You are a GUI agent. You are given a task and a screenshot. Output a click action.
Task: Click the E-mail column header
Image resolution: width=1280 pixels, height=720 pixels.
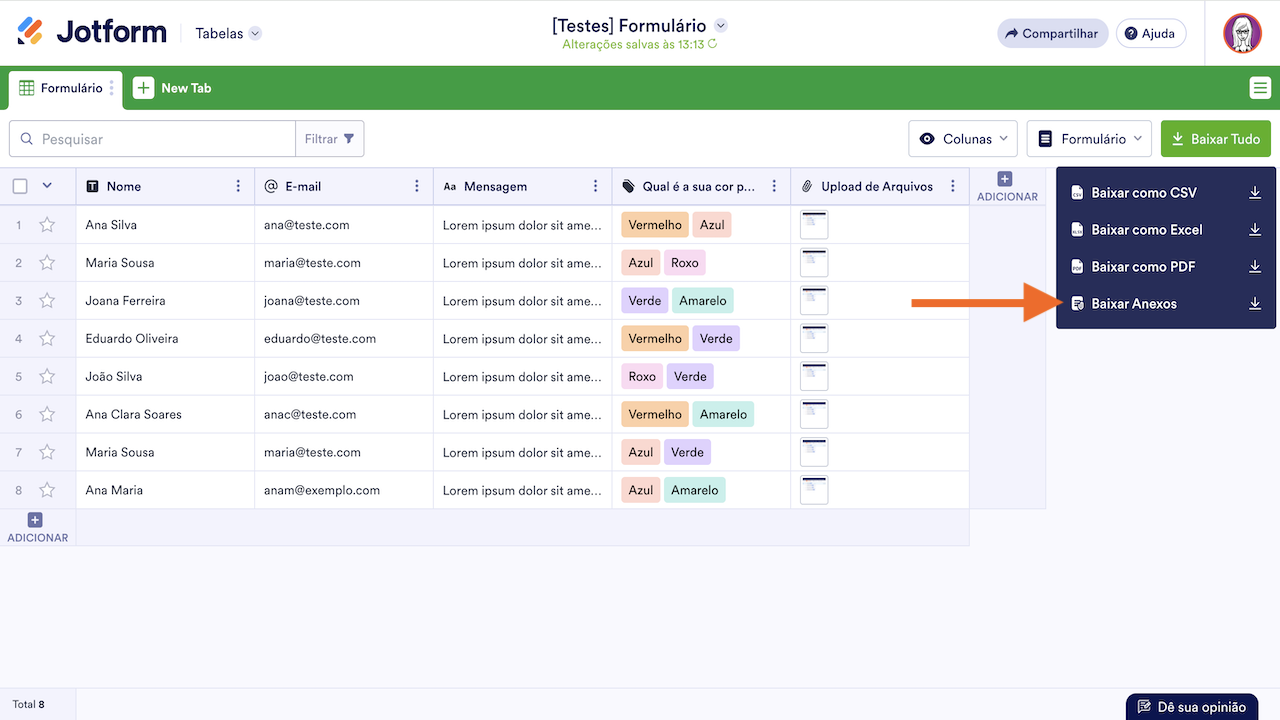tap(344, 186)
